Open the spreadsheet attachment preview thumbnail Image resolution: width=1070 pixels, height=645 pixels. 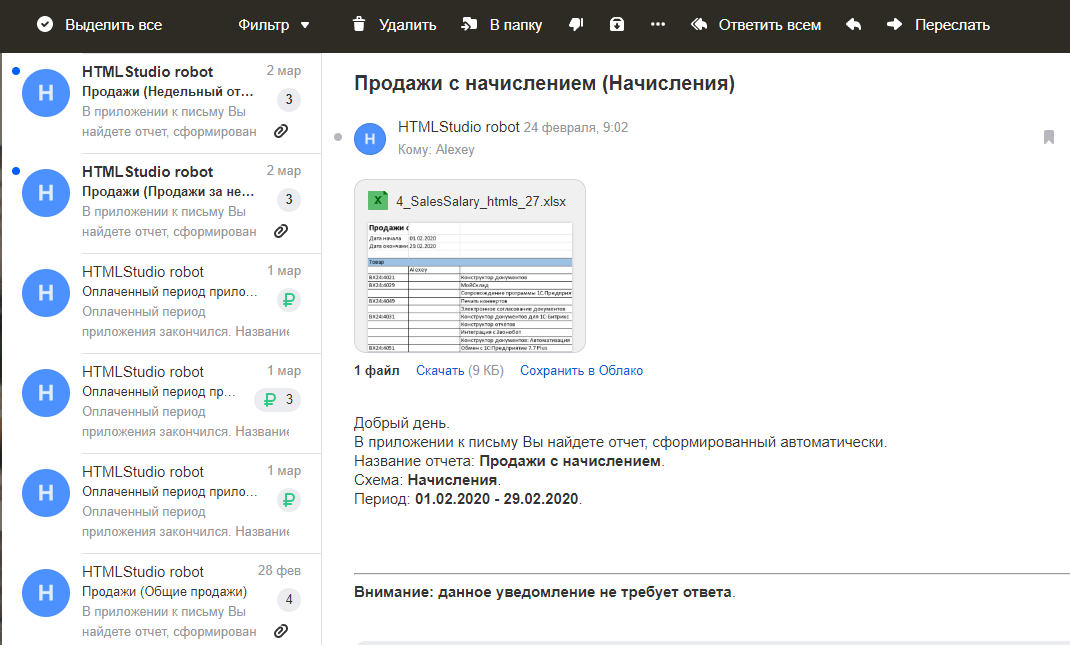(x=470, y=287)
